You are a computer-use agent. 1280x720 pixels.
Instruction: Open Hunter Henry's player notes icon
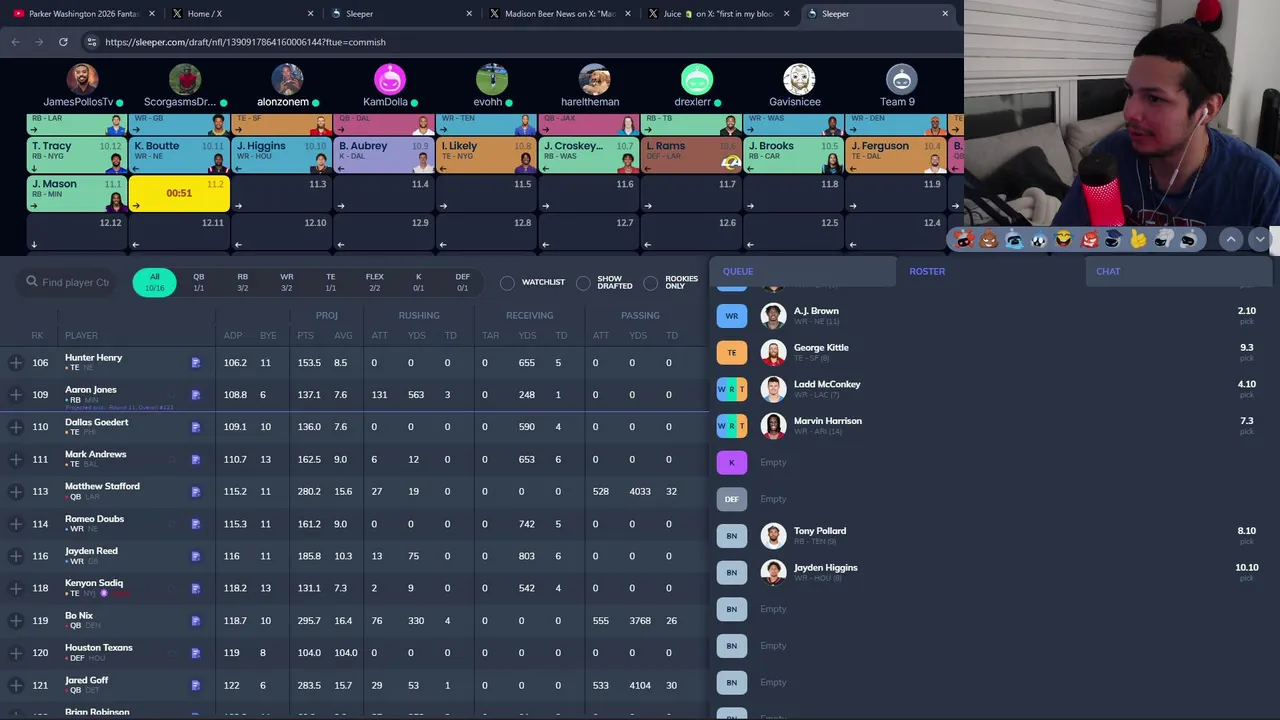[x=196, y=363]
